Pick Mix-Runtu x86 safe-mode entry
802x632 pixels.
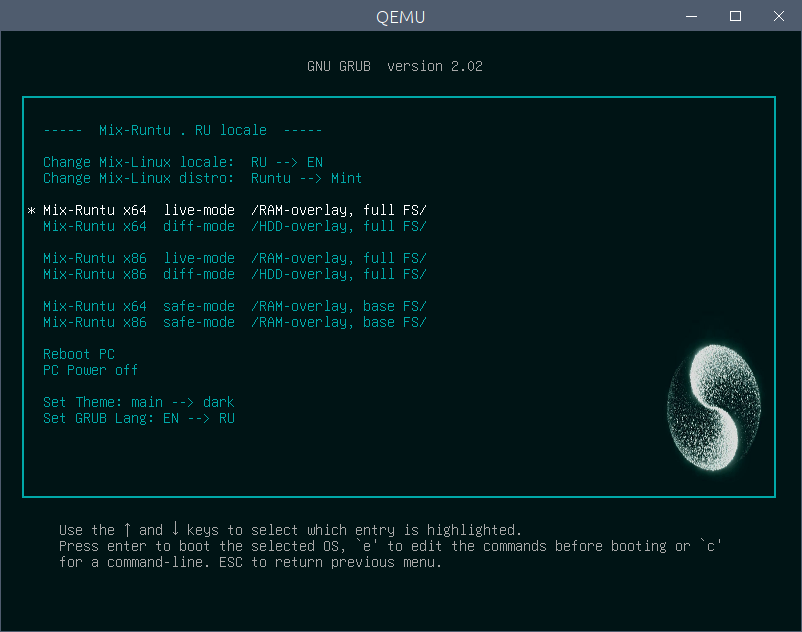[x=234, y=322]
